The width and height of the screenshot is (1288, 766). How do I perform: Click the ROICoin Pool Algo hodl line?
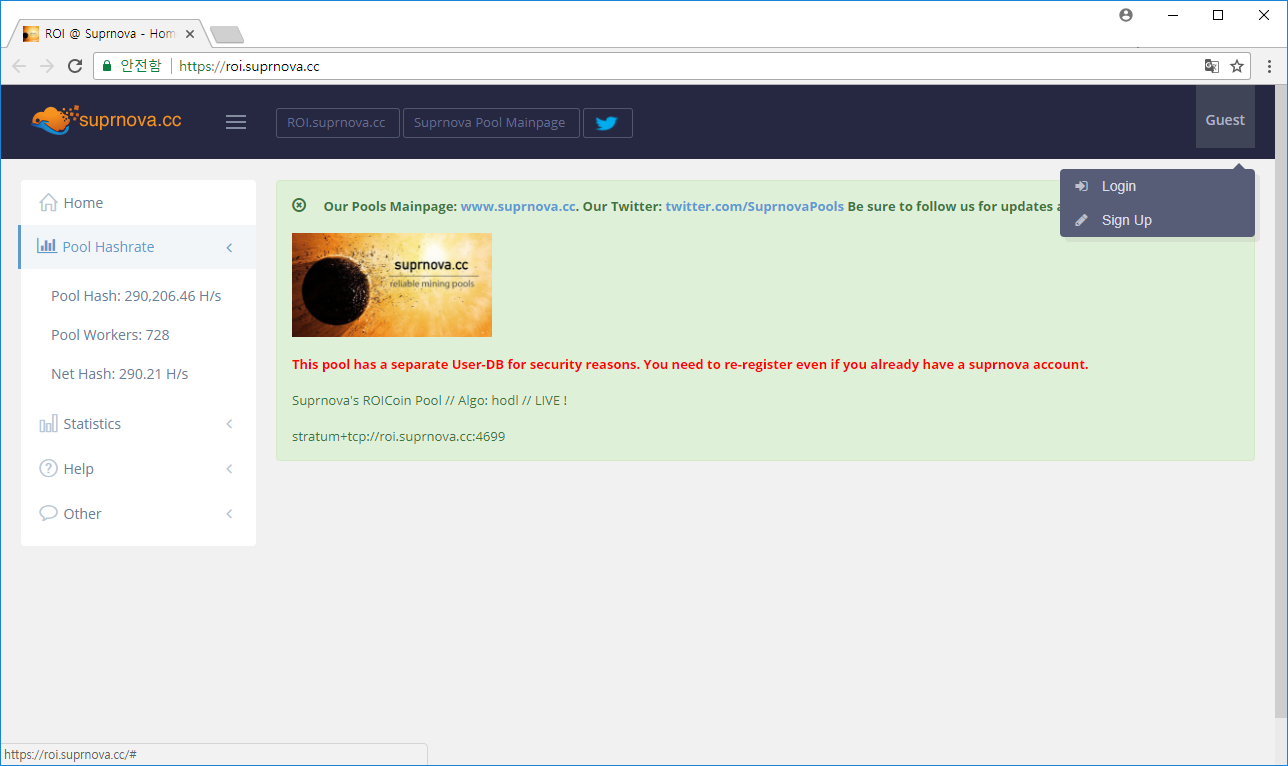coord(429,400)
